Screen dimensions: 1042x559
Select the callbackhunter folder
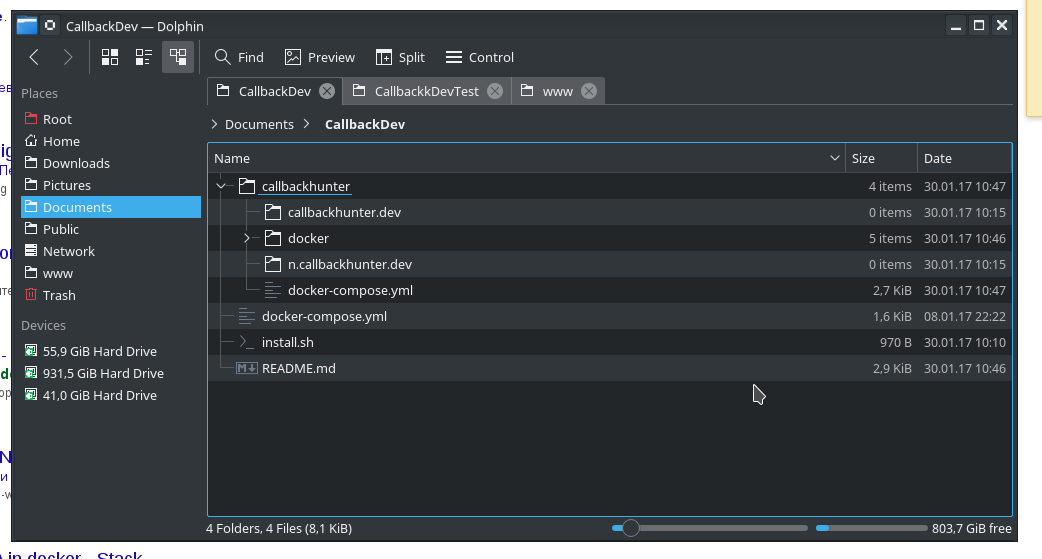(306, 186)
